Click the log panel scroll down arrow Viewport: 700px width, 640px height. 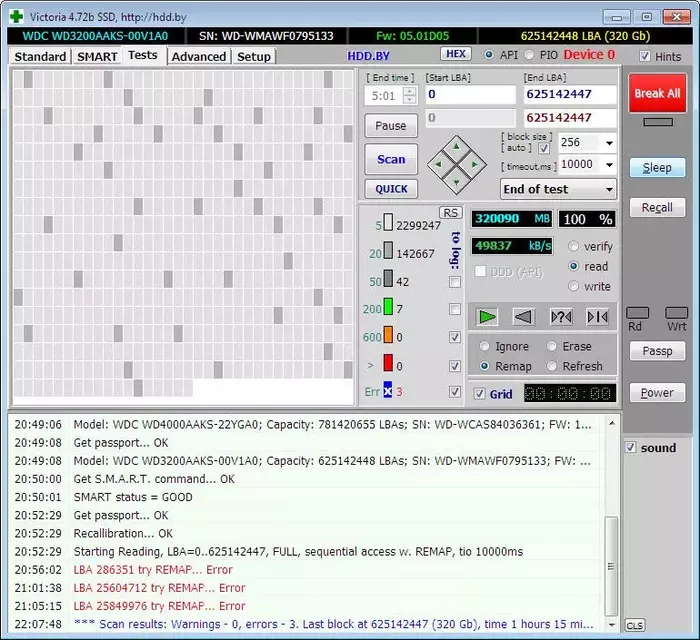click(612, 625)
